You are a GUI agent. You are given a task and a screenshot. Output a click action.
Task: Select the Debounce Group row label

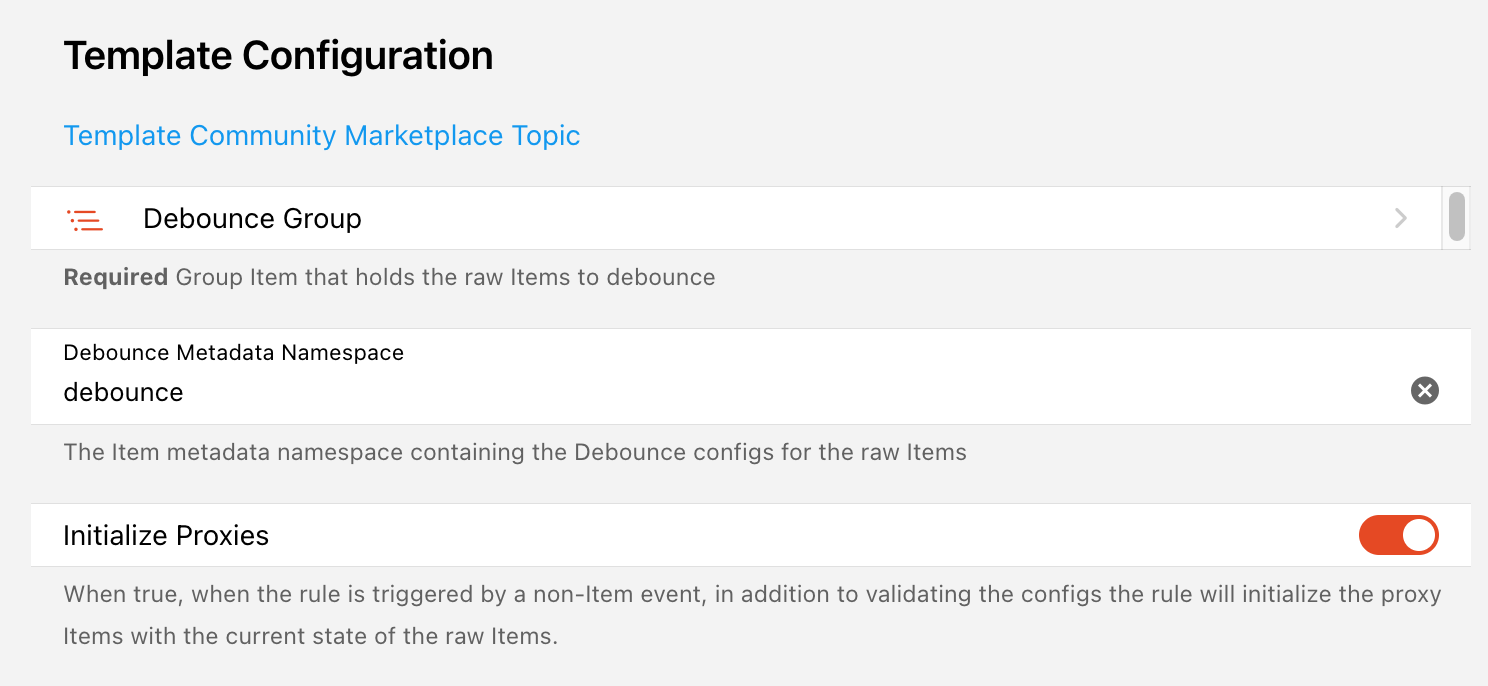point(252,219)
